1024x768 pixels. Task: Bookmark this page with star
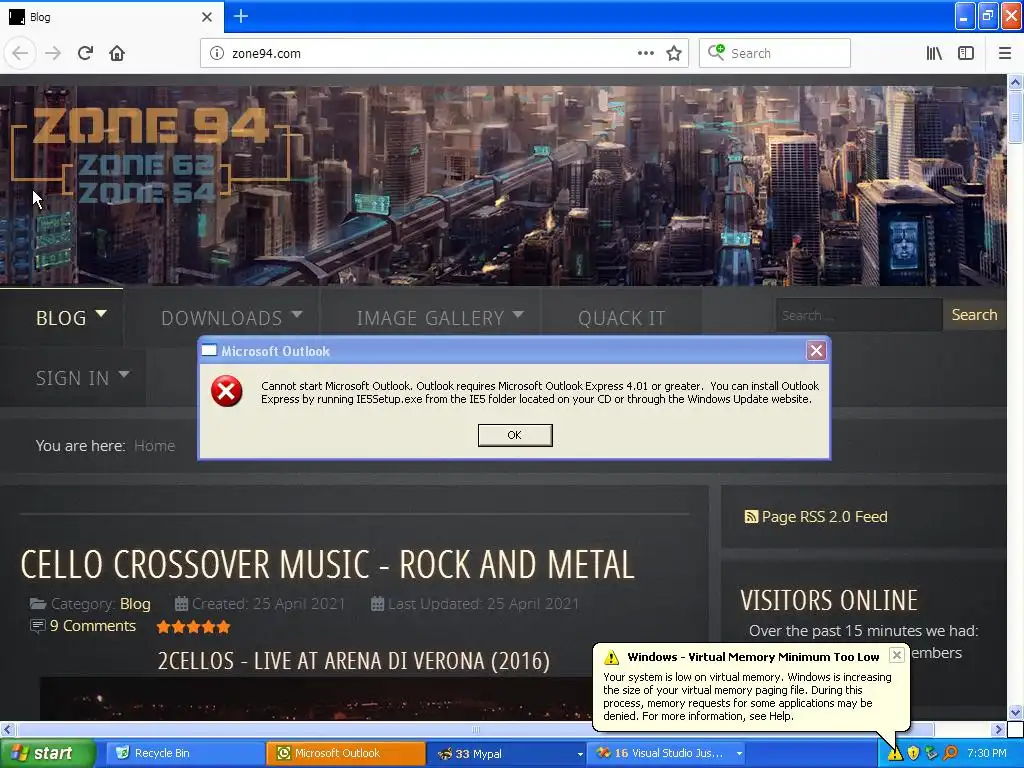click(x=674, y=53)
